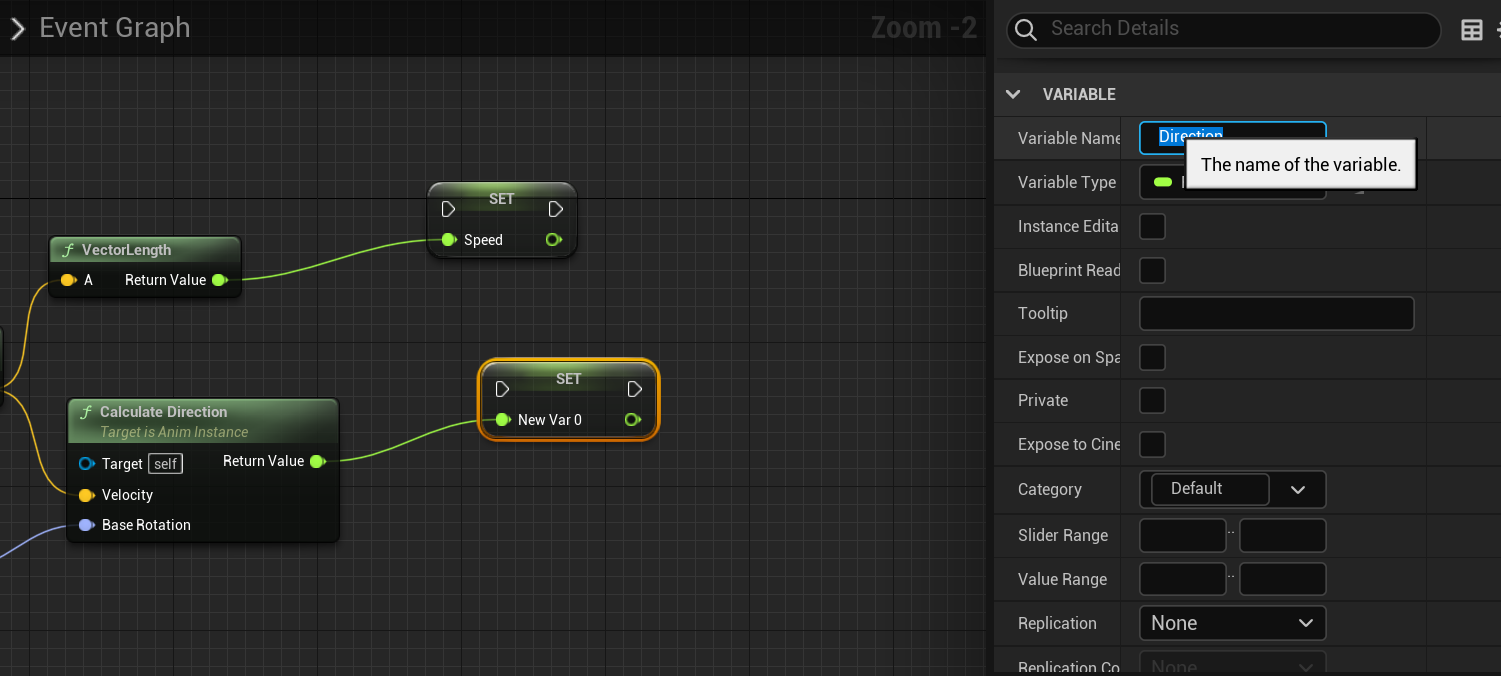Image resolution: width=1501 pixels, height=676 pixels.
Task: Click the Speed SET node green output pin
Action: pos(553,240)
